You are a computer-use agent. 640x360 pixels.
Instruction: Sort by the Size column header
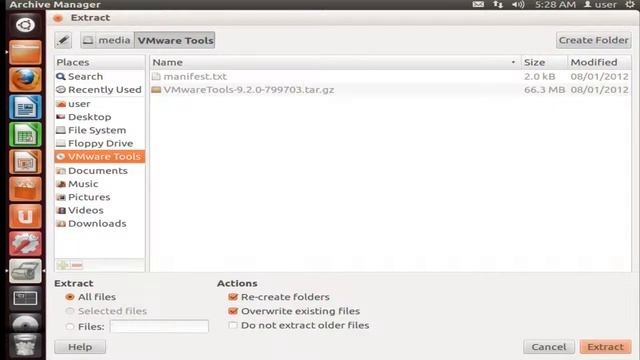(544, 62)
